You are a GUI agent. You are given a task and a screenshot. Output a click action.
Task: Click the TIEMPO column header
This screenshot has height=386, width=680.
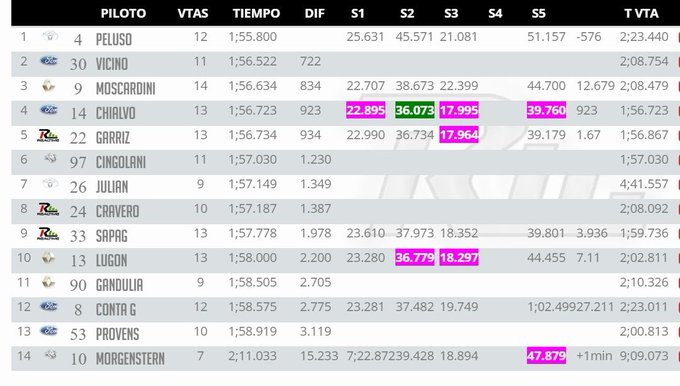256,13
